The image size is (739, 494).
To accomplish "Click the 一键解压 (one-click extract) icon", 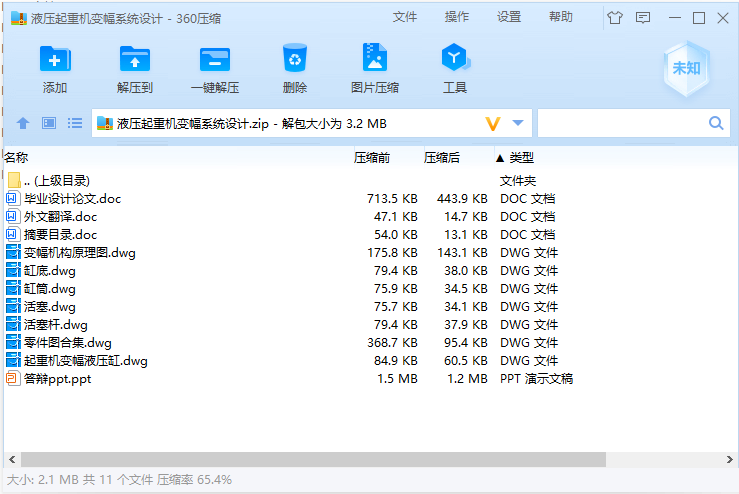I will point(215,59).
